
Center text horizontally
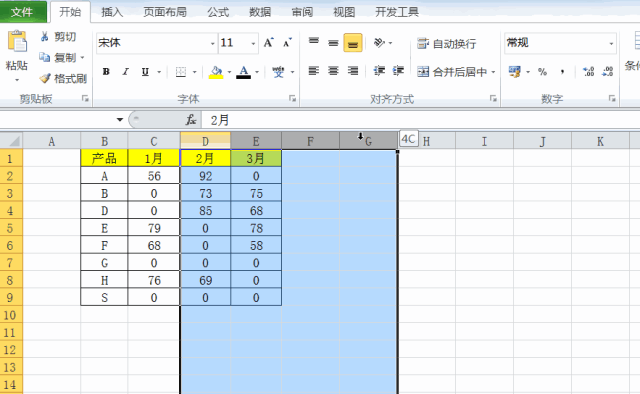[x=333, y=71]
